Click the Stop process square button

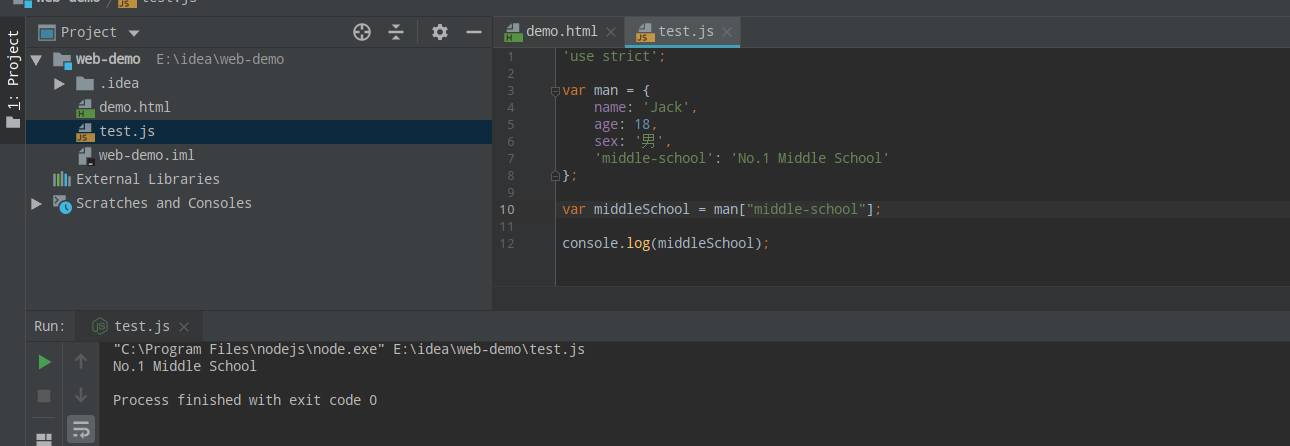point(44,396)
